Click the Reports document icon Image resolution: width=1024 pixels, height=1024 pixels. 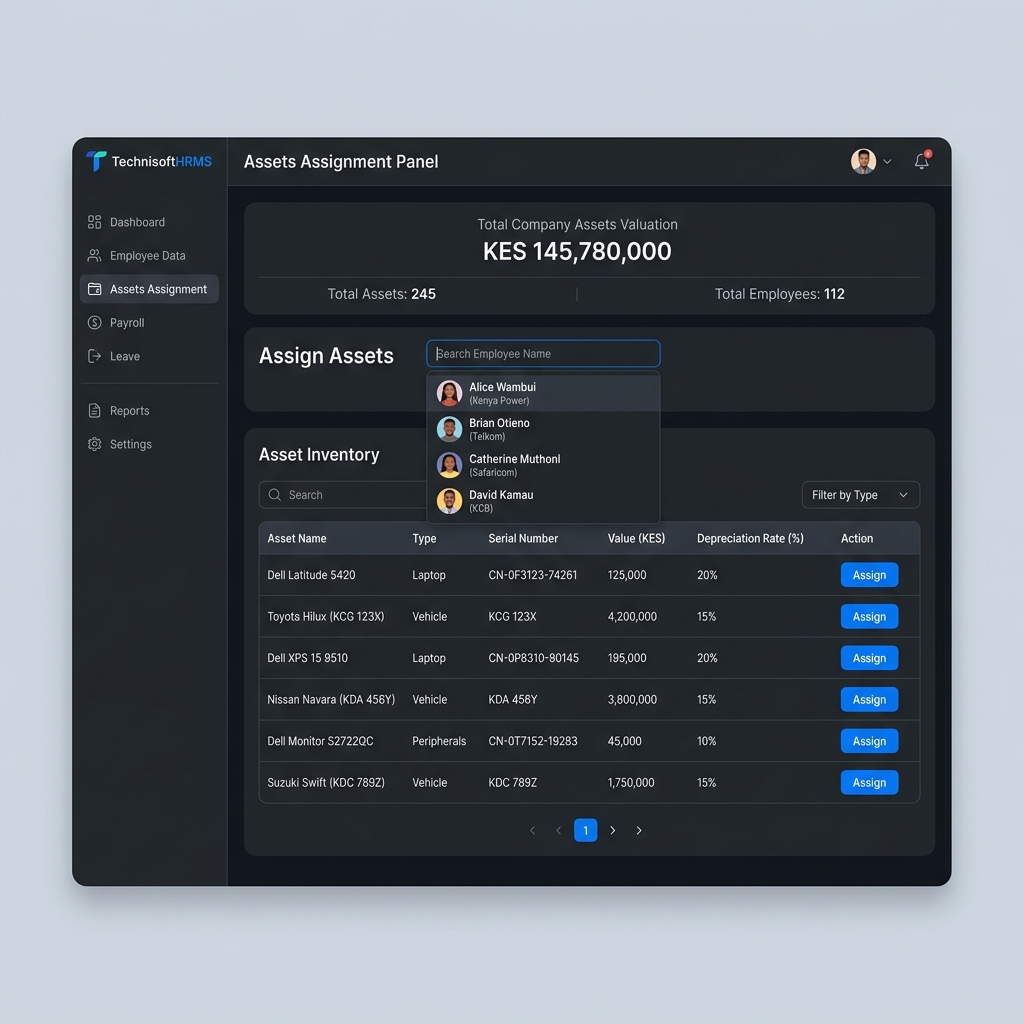point(95,411)
